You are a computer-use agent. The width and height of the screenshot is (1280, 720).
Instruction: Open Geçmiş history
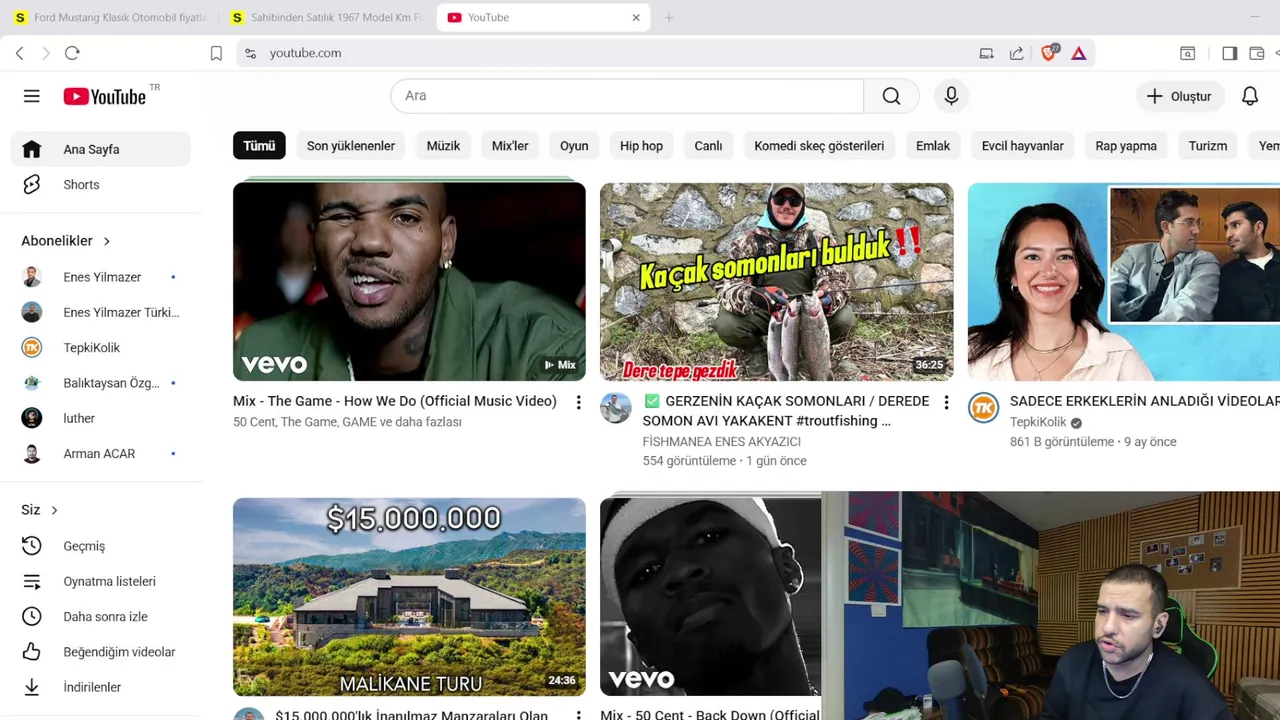pos(100,546)
